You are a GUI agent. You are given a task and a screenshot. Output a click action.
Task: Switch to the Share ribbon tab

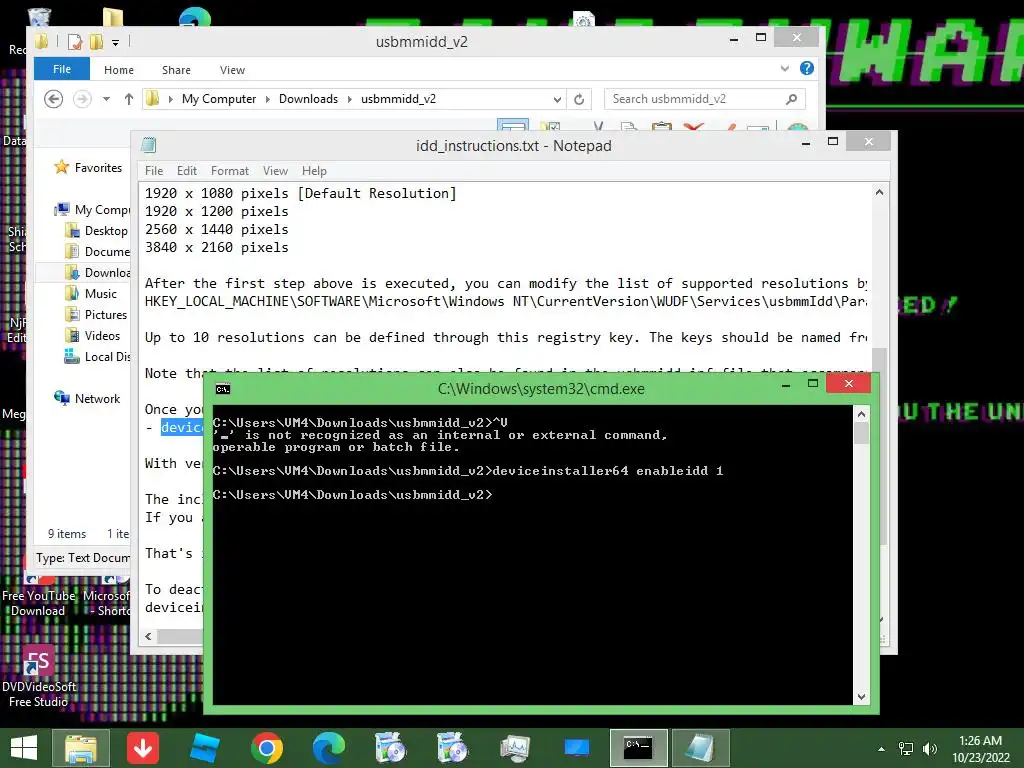click(176, 70)
